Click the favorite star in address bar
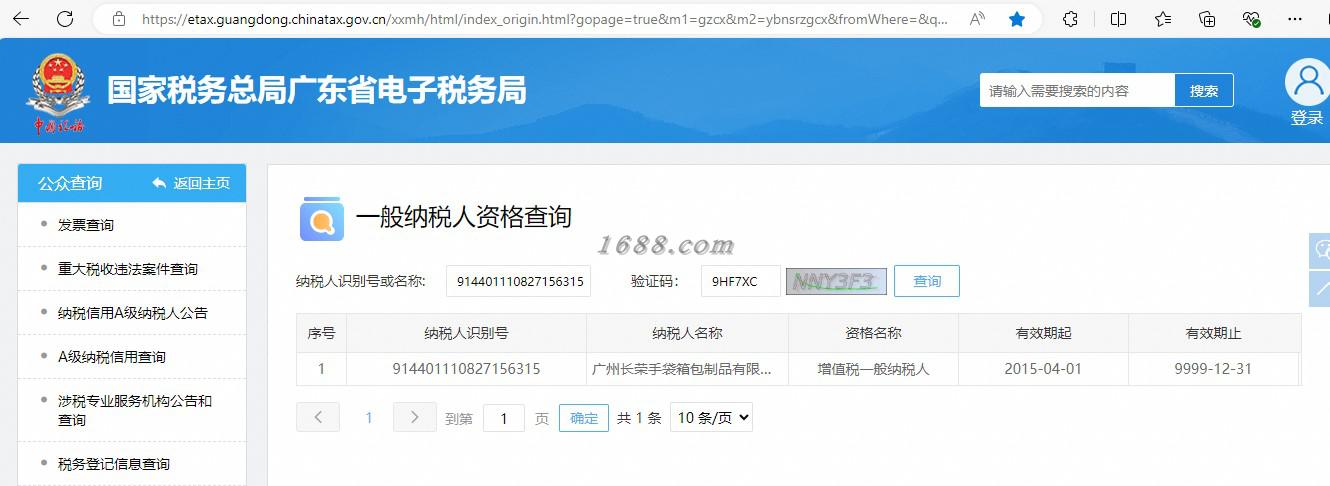 pos(1017,19)
